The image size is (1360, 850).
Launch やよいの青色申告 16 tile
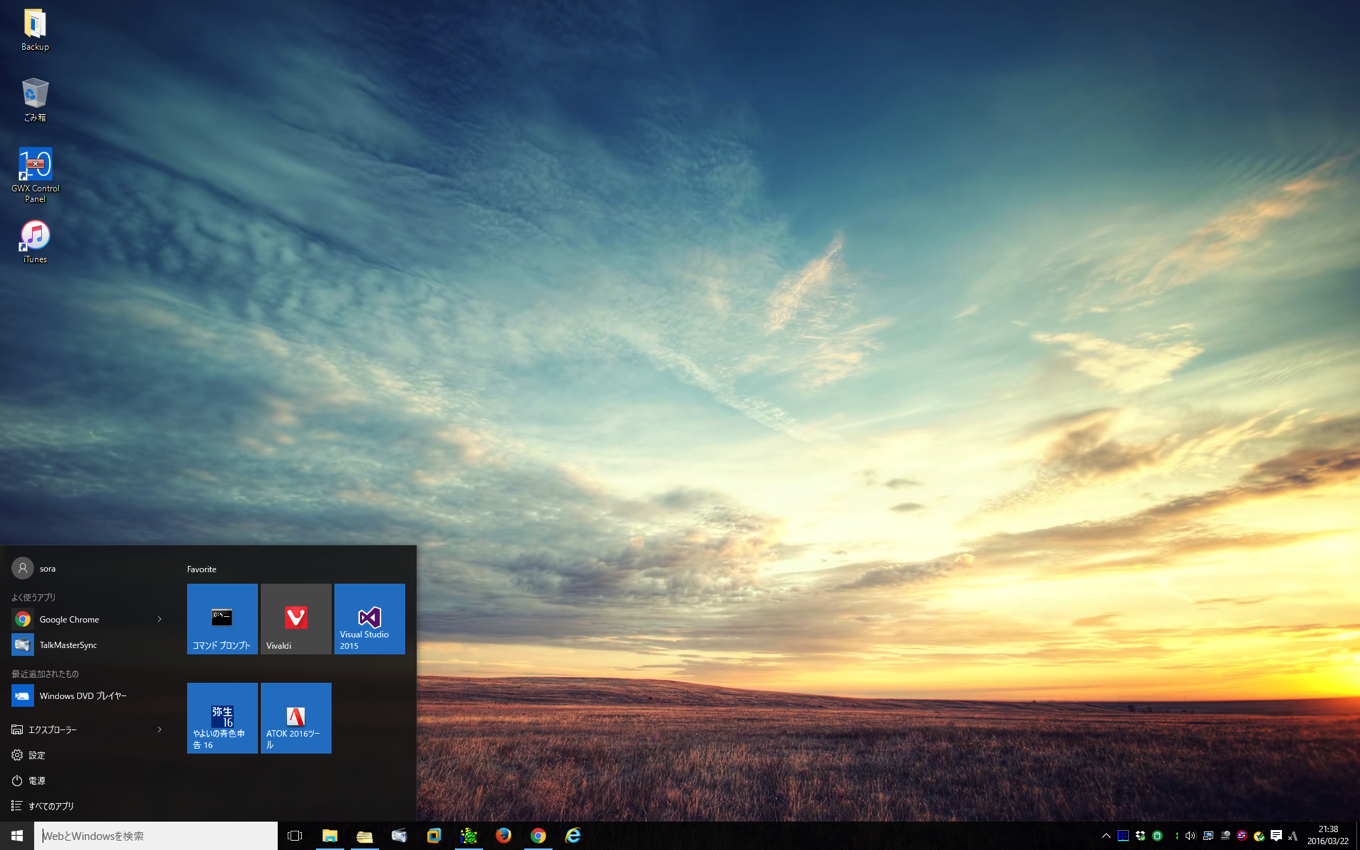click(x=222, y=718)
